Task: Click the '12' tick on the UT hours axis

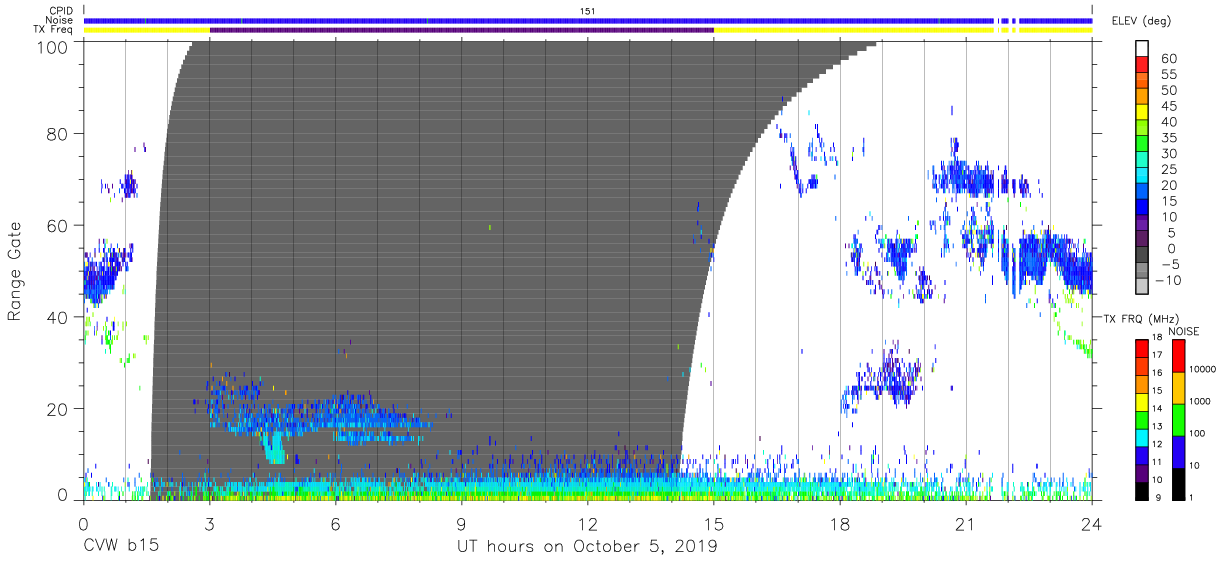Action: 588,523
